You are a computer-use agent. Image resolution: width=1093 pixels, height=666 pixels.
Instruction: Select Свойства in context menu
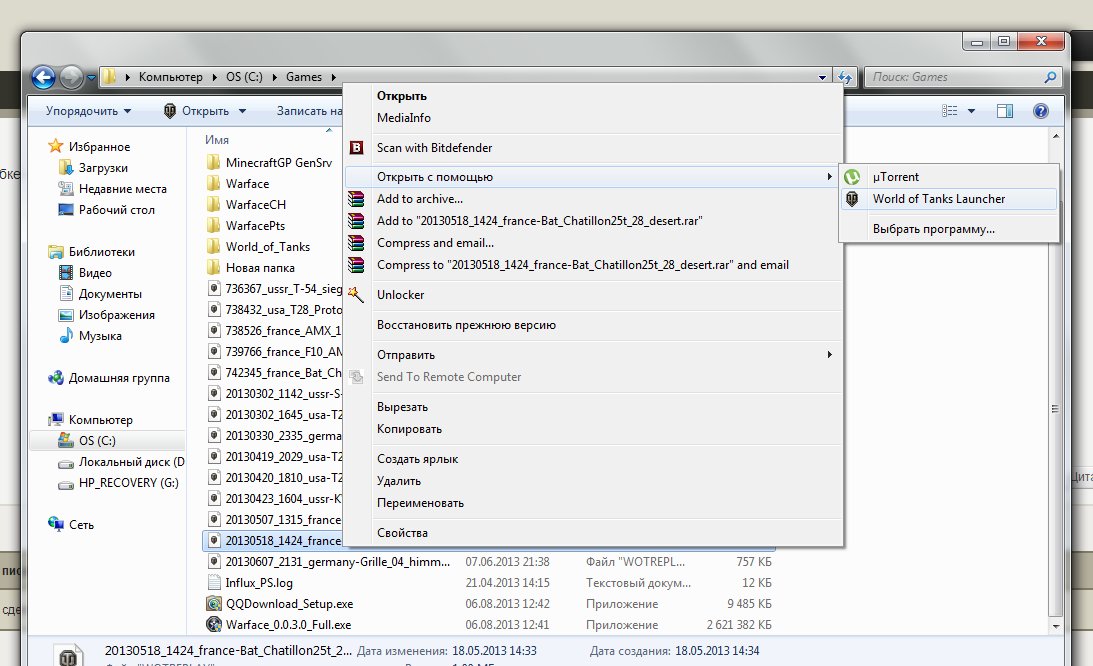[402, 533]
